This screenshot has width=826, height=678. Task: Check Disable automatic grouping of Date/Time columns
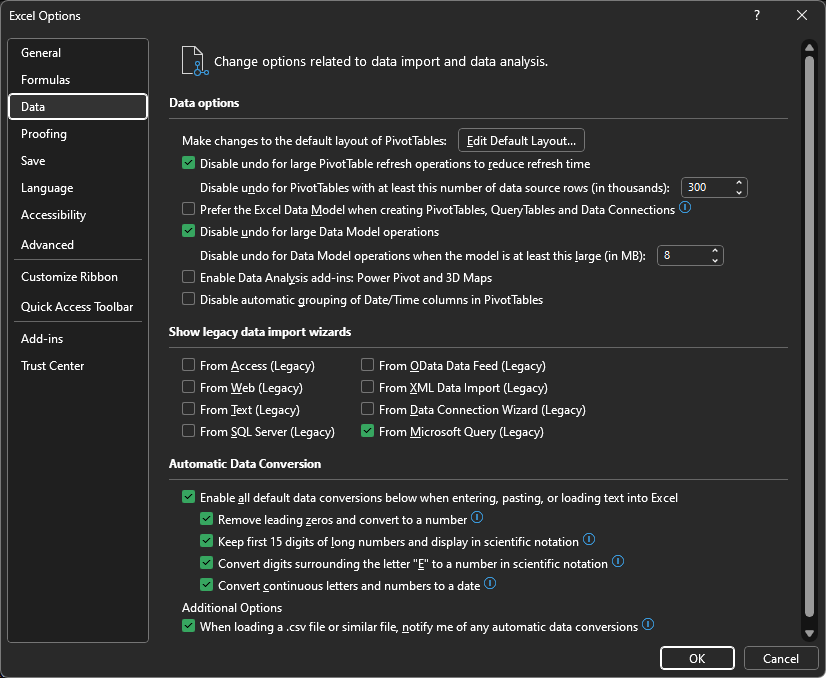coord(189,299)
